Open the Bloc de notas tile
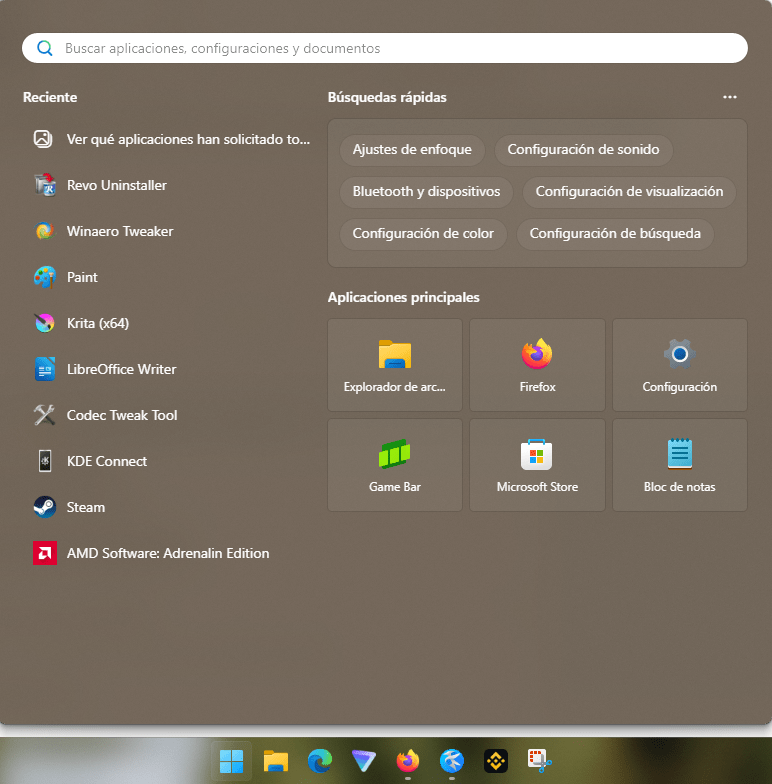 coord(680,465)
